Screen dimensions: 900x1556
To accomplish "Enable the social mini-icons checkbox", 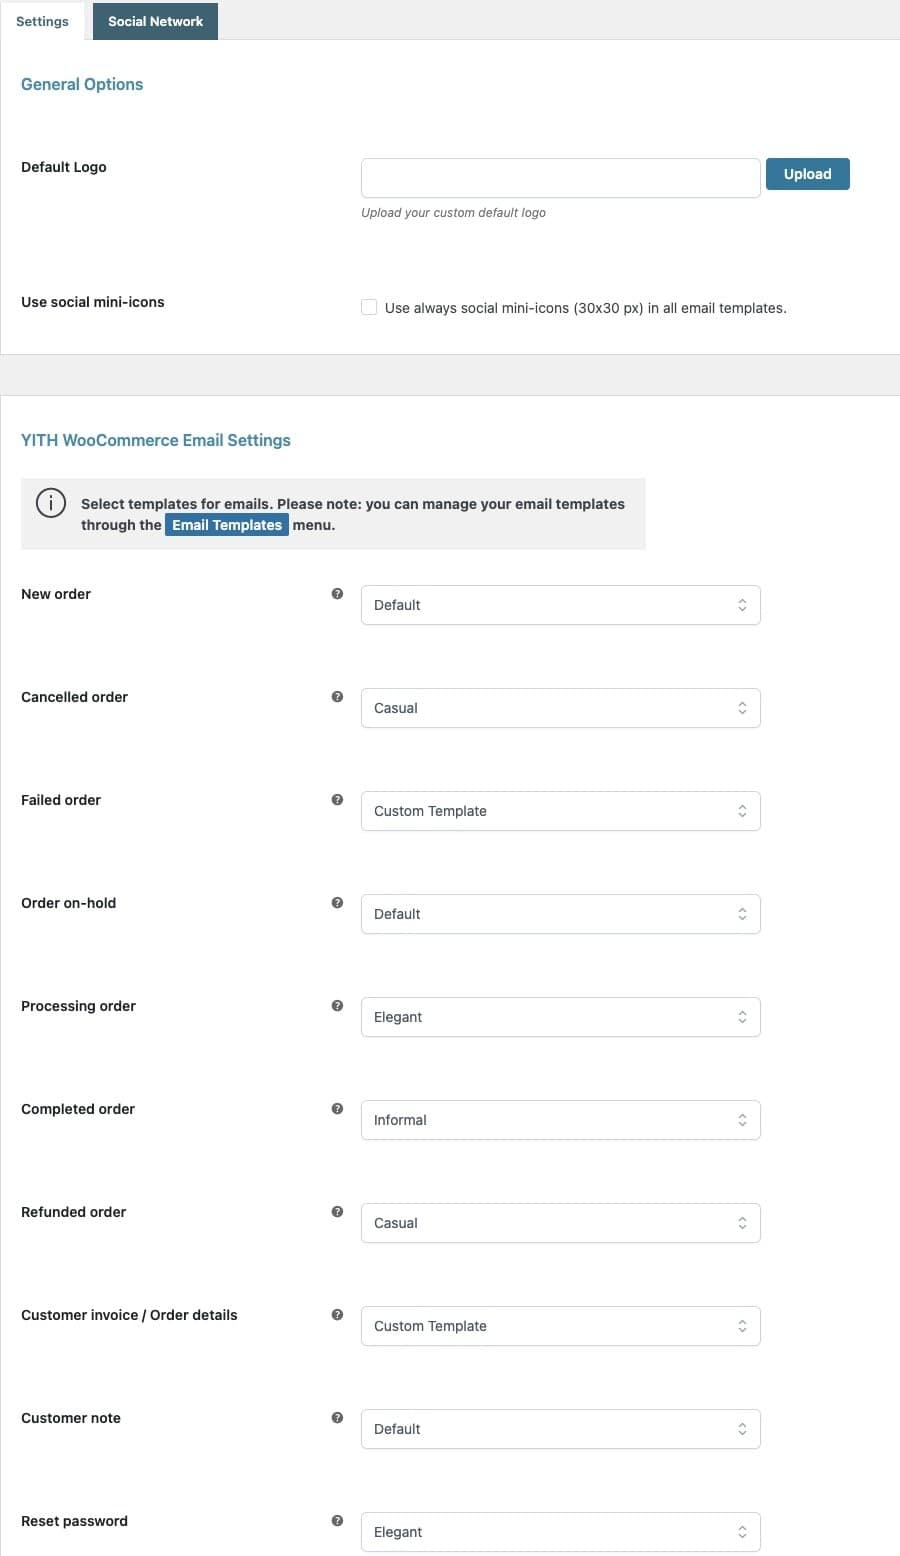I will [369, 307].
